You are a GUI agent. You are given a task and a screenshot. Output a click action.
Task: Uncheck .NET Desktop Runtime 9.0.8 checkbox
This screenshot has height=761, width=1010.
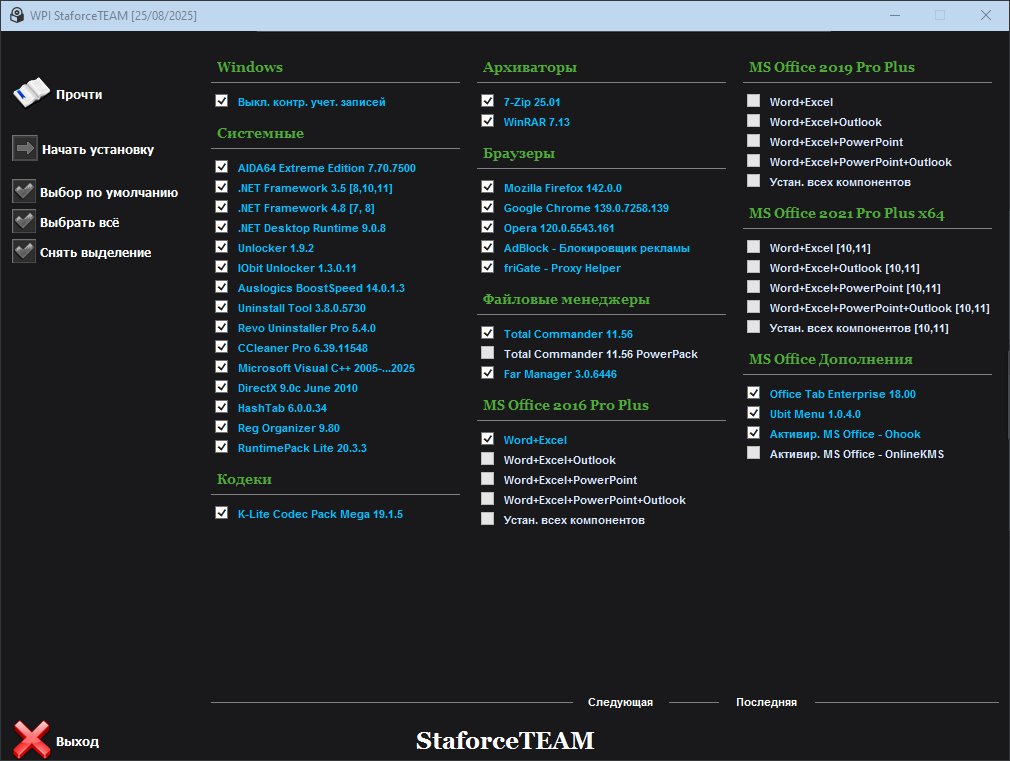222,227
